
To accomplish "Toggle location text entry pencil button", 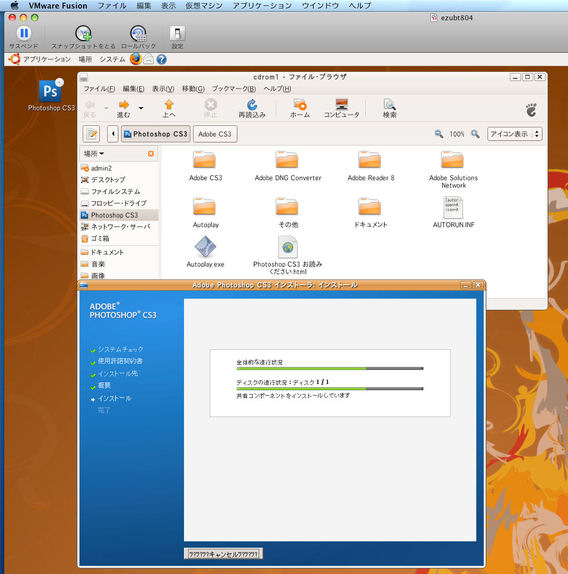I will pos(91,134).
